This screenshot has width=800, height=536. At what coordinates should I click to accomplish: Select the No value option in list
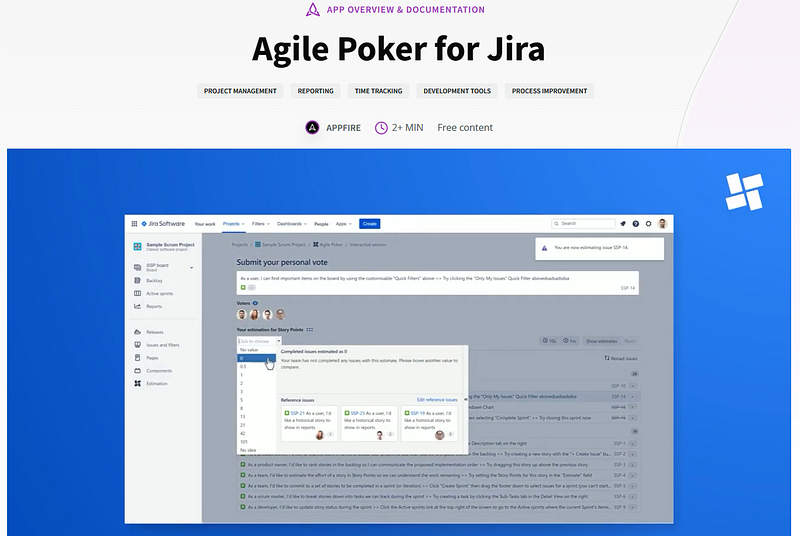coord(257,350)
